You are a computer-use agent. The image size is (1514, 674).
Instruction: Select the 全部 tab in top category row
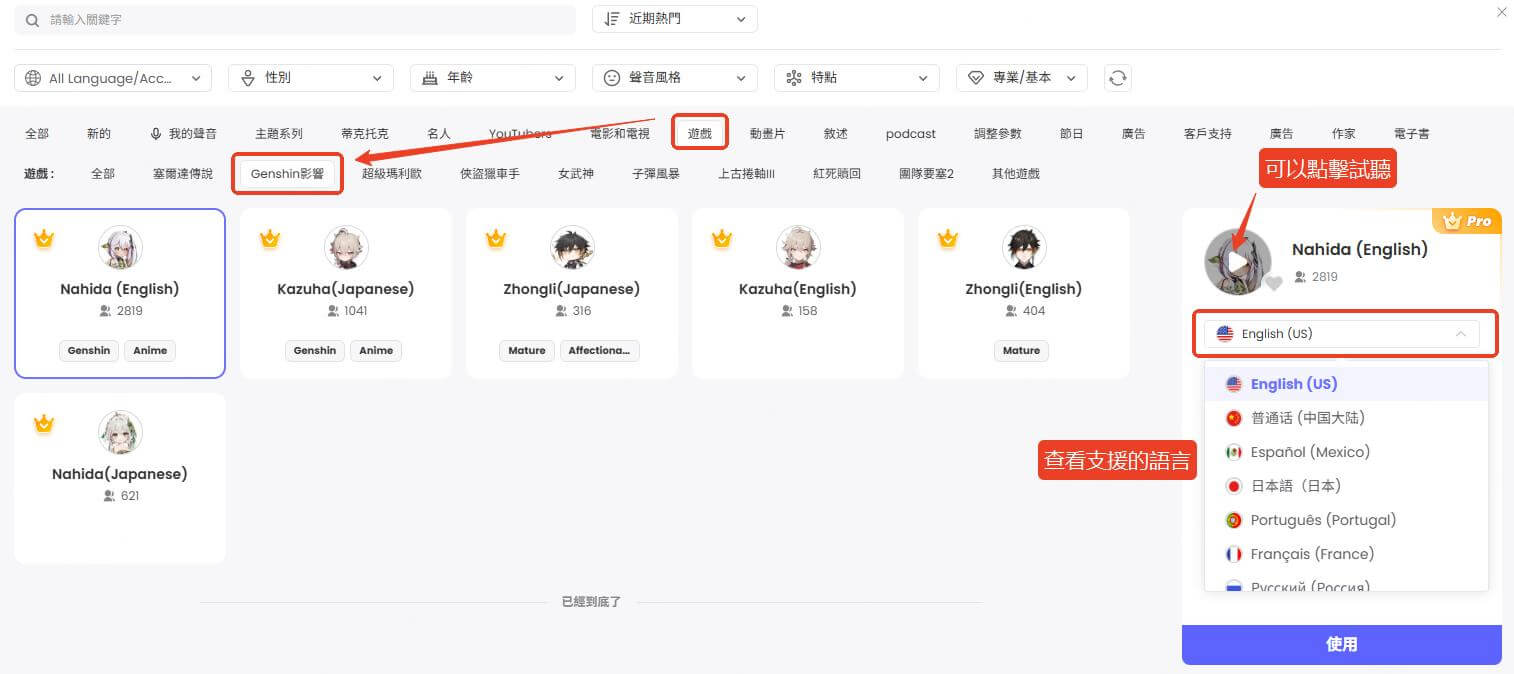click(37, 133)
